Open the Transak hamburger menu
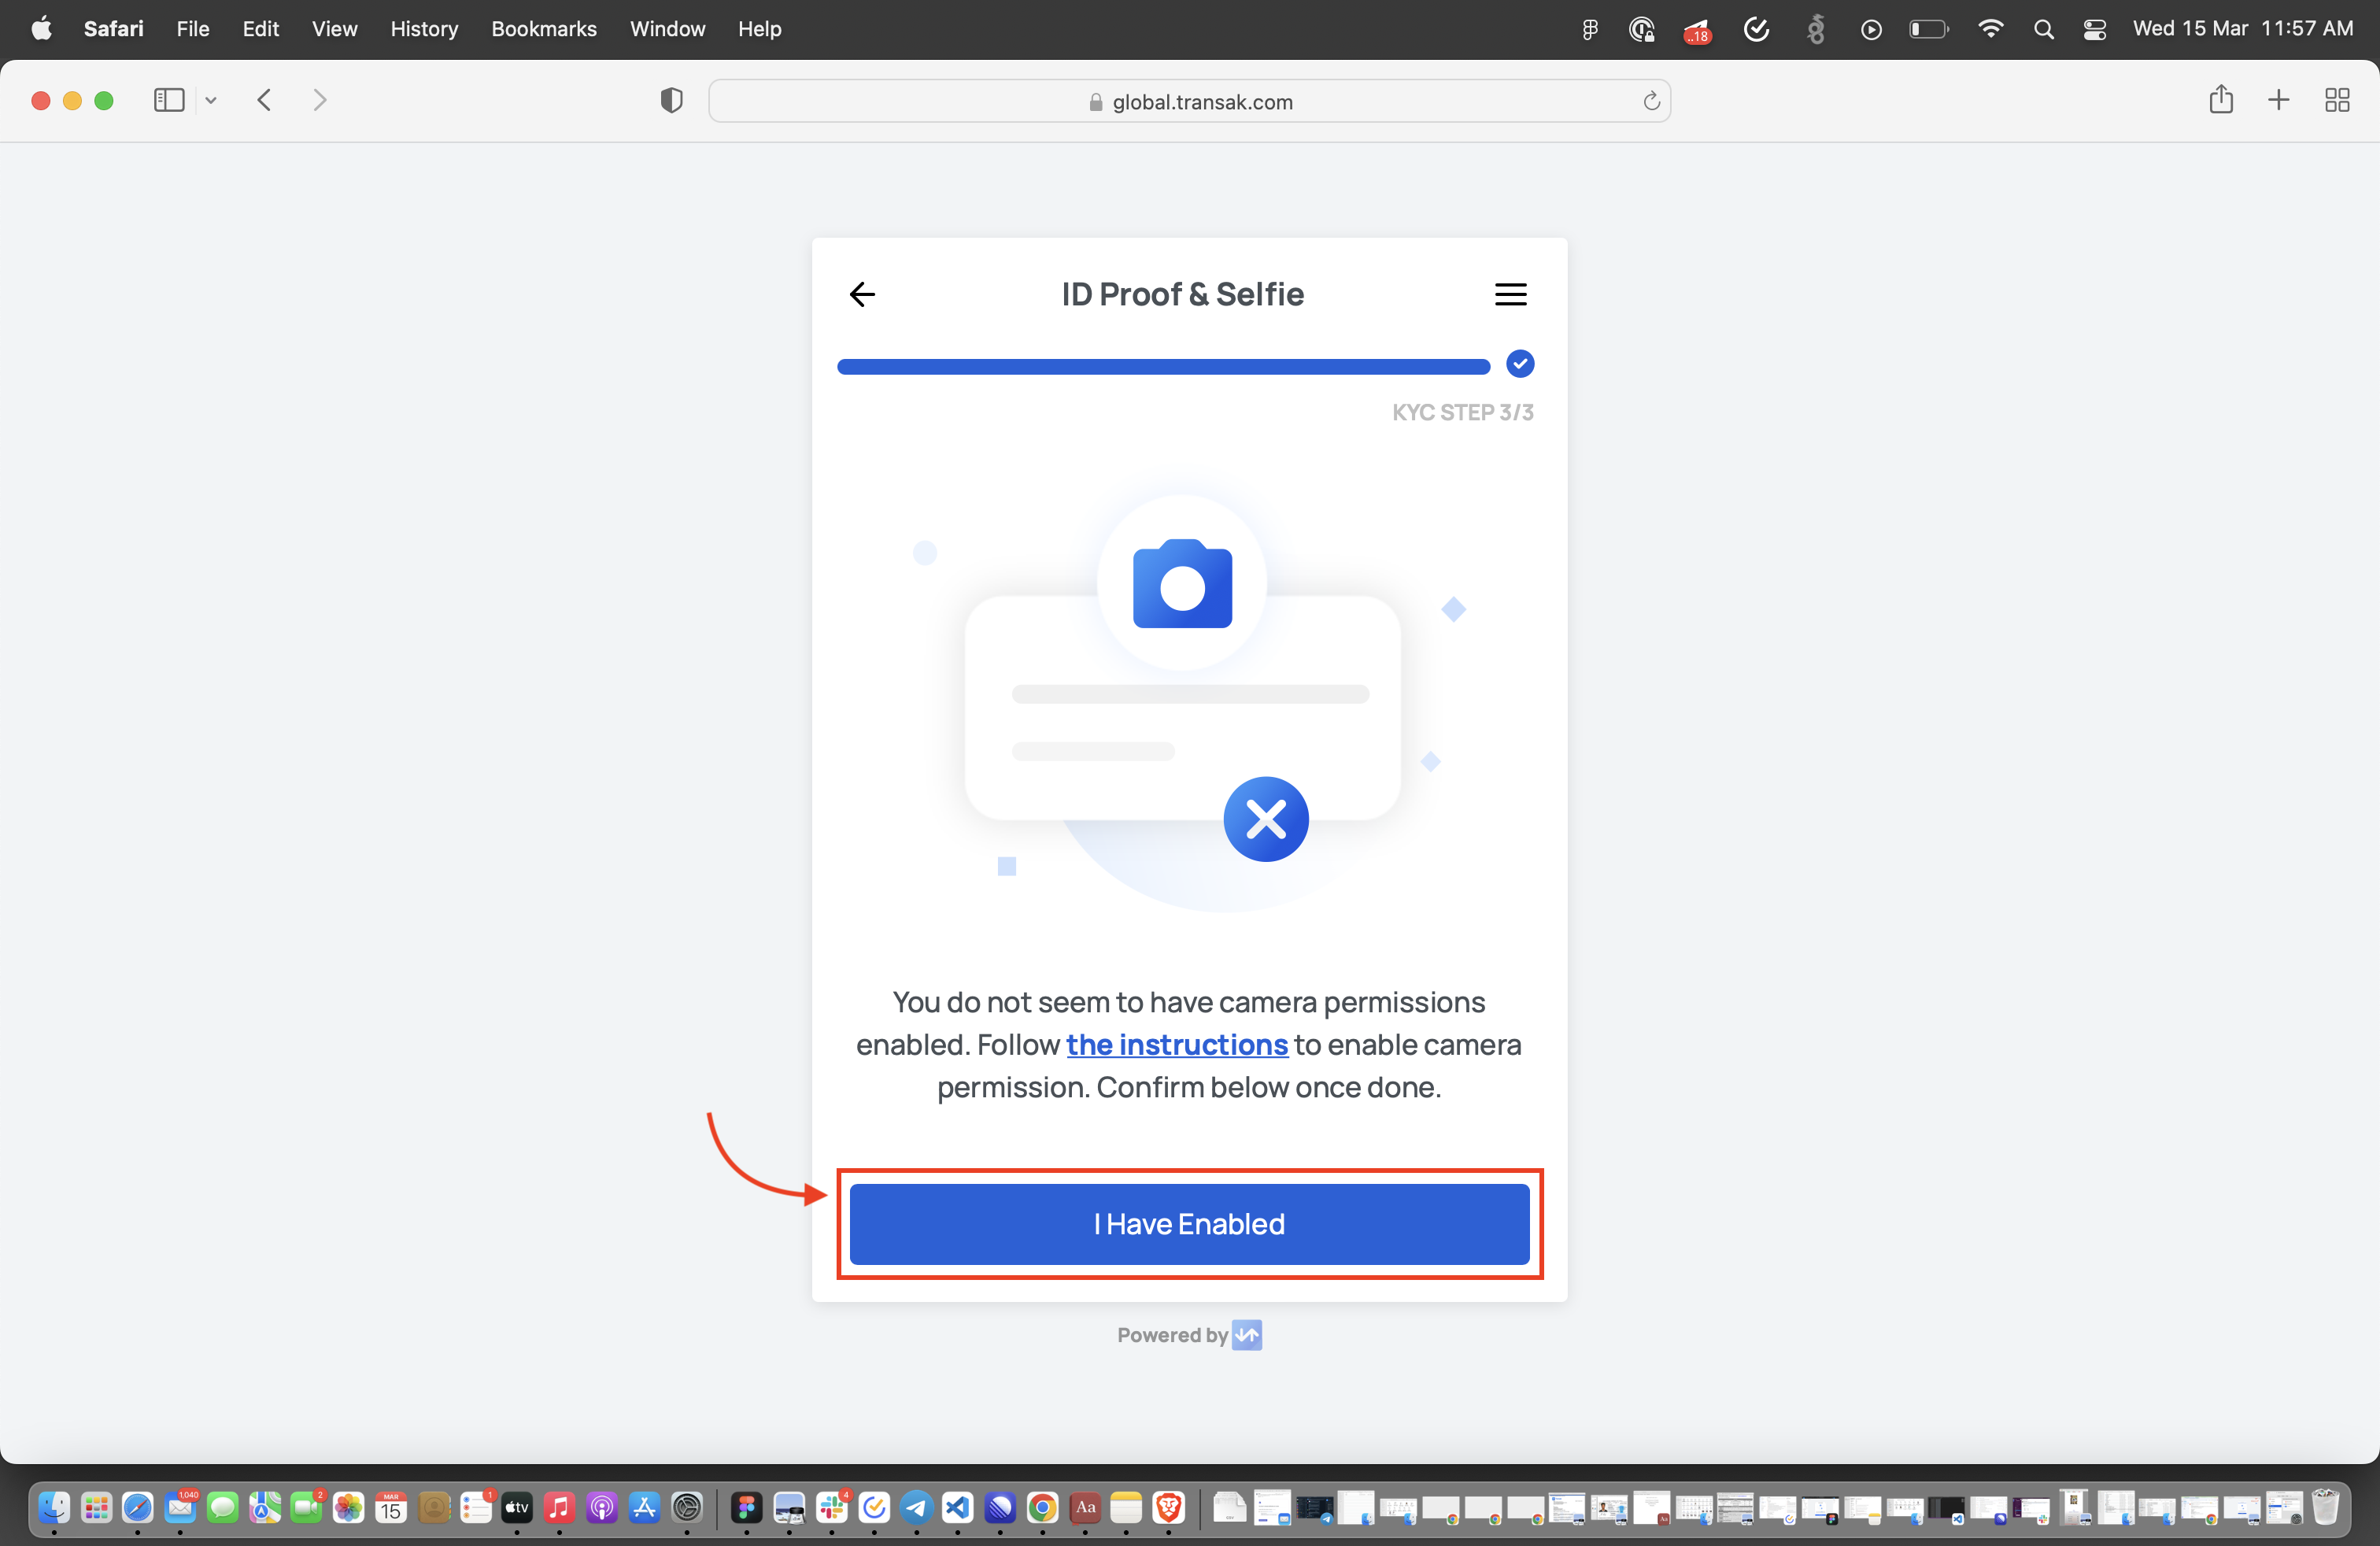This screenshot has width=2380, height=1546. (1510, 293)
